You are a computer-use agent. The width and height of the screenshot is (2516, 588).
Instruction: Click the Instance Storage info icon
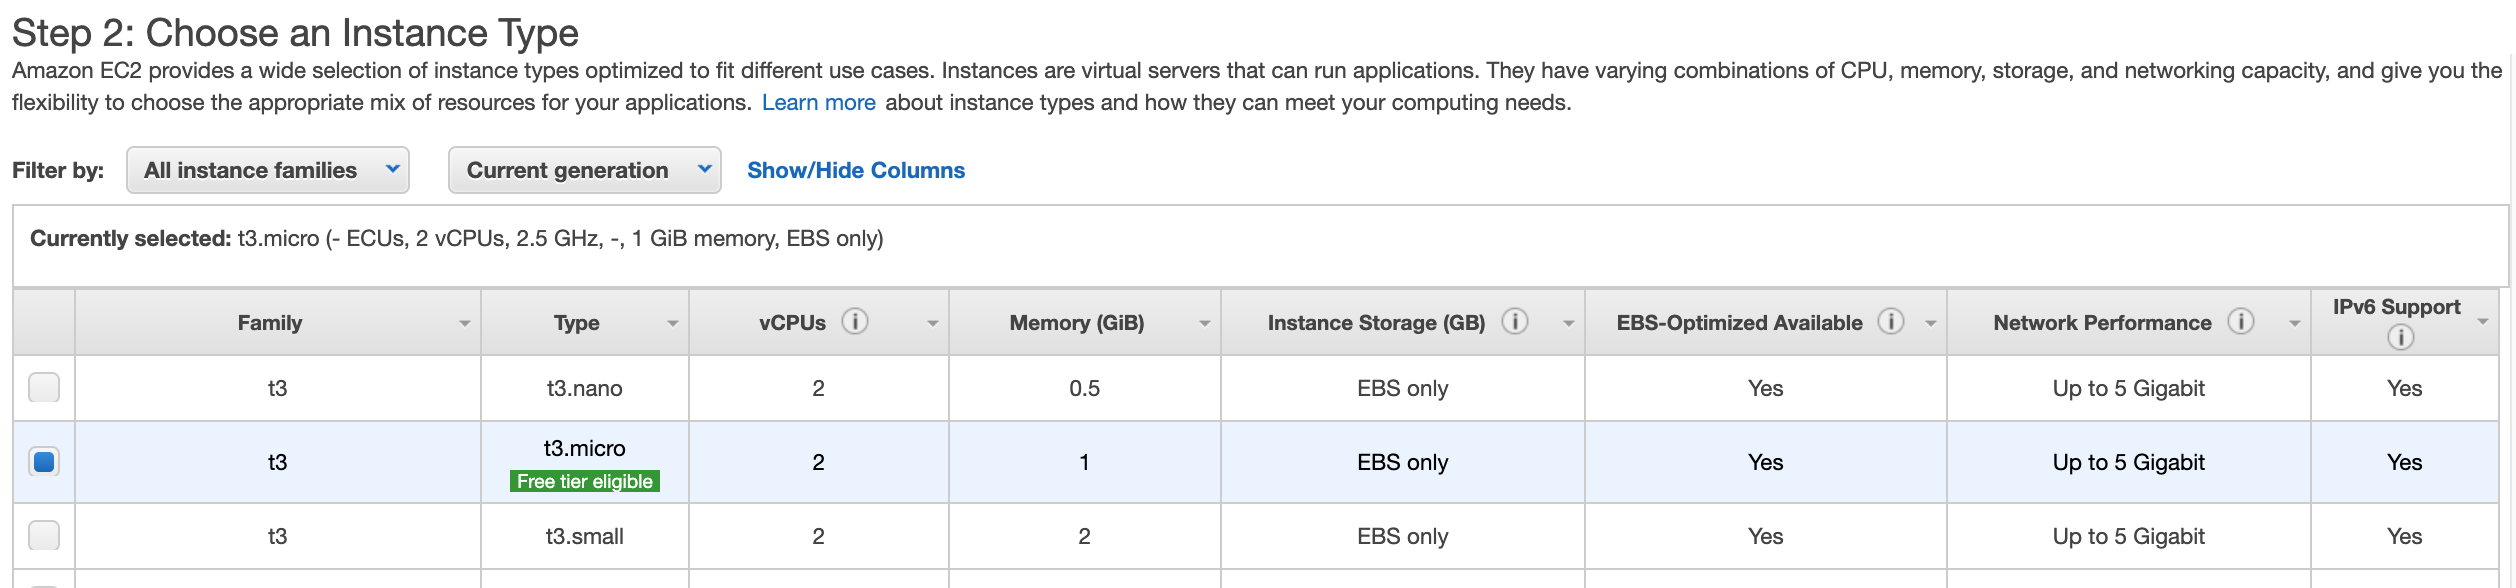(1515, 321)
